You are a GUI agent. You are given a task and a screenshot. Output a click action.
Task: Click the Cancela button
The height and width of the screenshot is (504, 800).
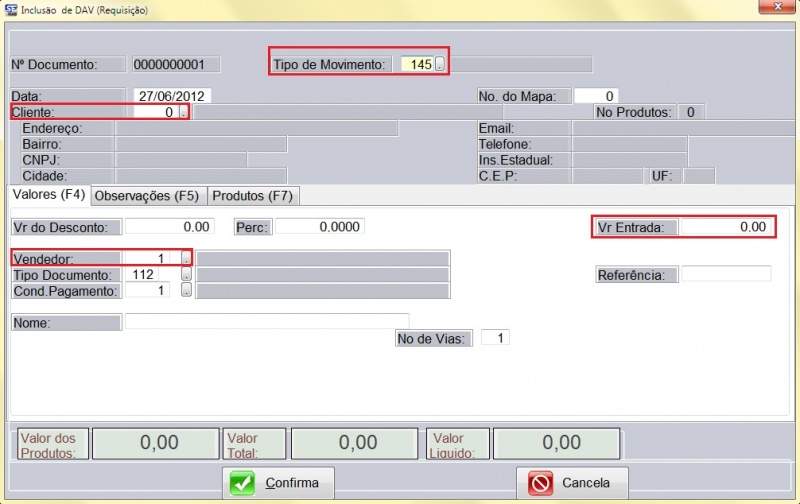[571, 483]
